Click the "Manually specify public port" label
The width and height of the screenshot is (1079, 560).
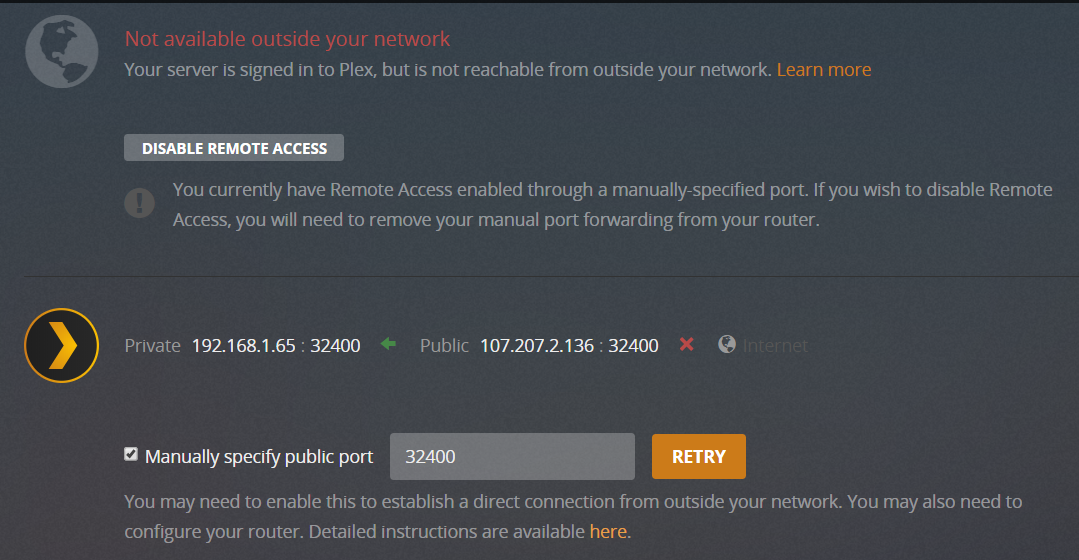point(259,457)
